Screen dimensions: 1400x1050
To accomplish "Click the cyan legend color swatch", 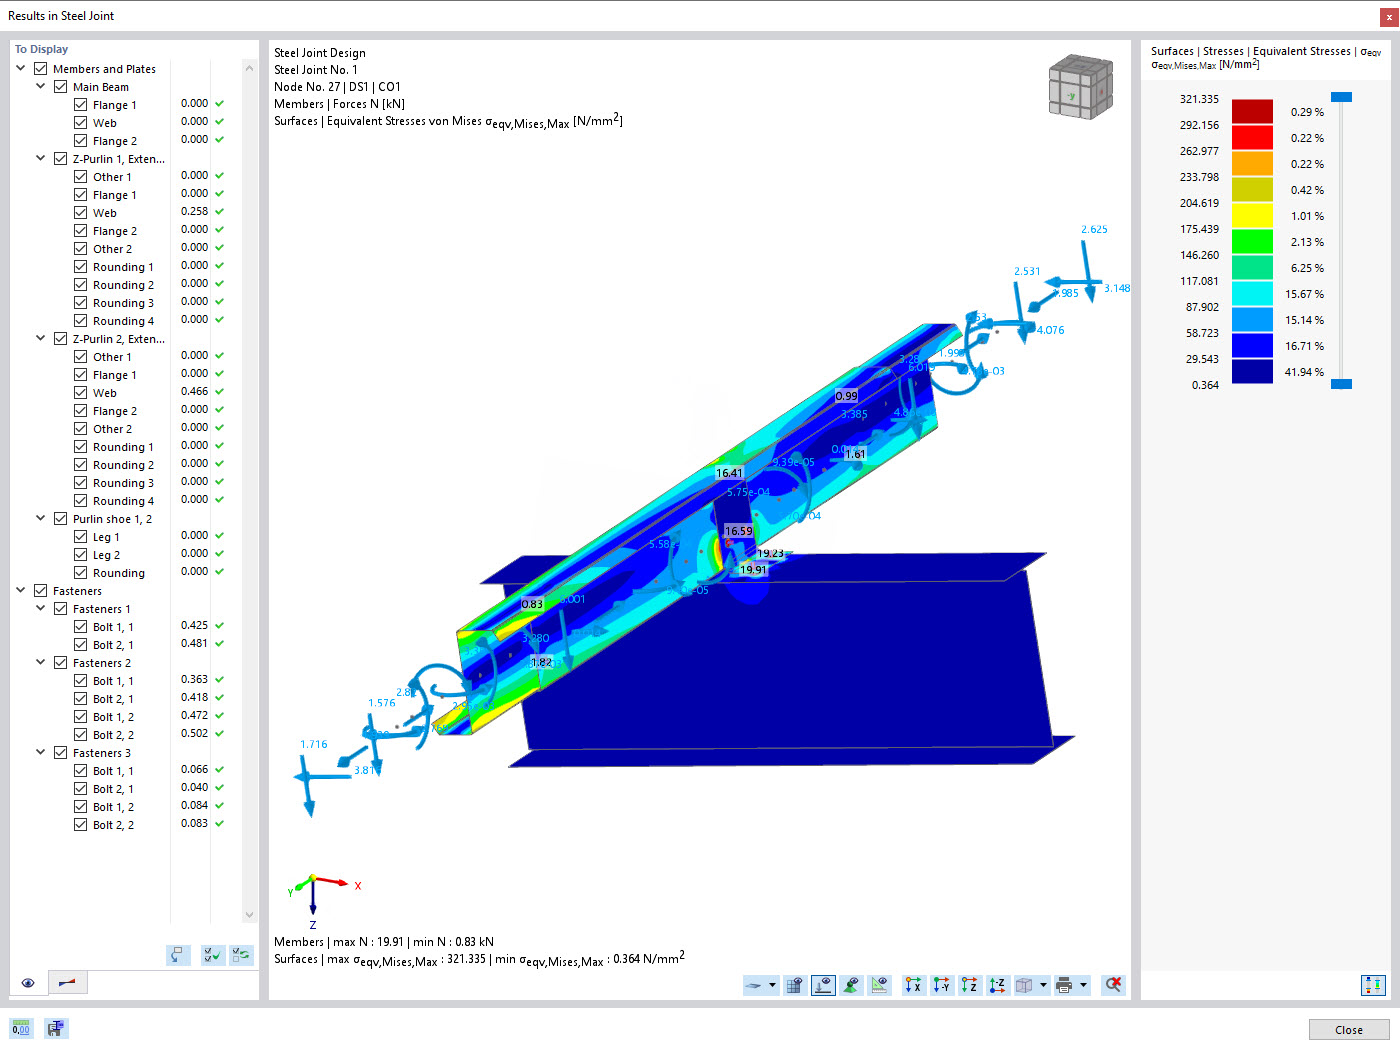I will click(x=1252, y=294).
